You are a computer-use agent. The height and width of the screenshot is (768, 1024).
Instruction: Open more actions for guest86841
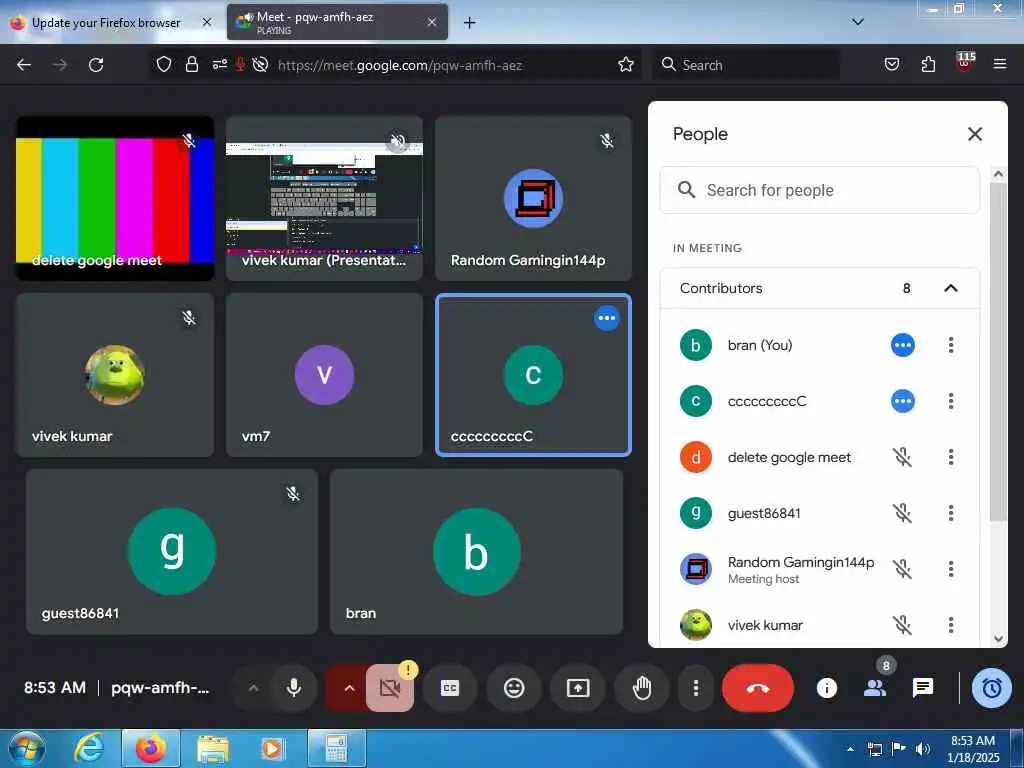coord(951,513)
